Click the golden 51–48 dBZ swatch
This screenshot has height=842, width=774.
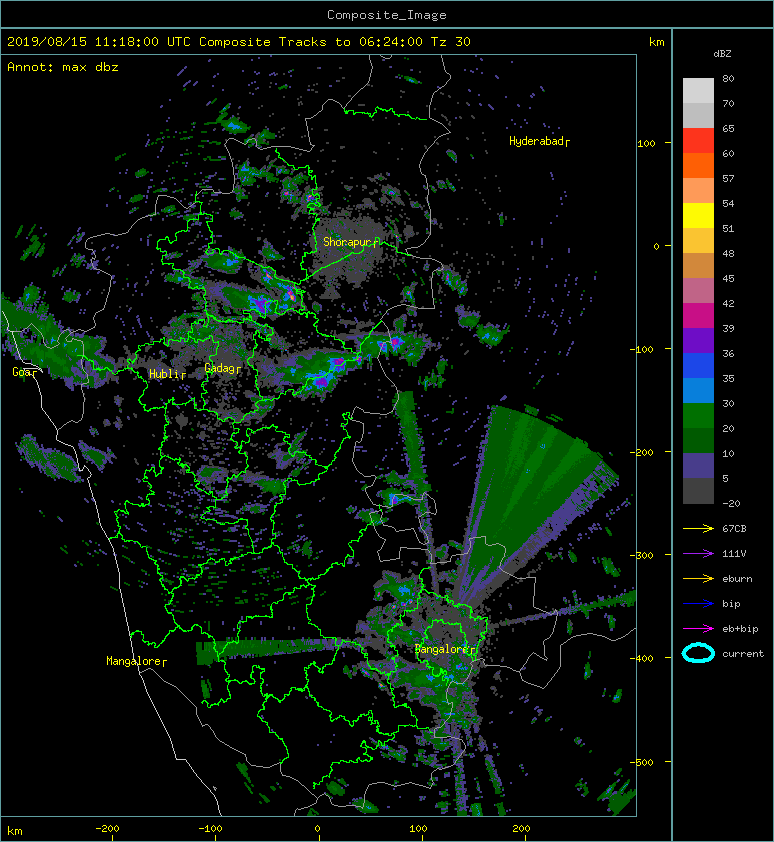(x=698, y=241)
